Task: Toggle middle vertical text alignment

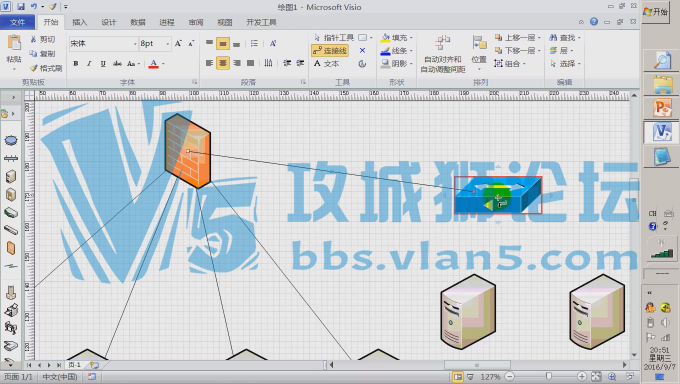Action: [x=222, y=43]
